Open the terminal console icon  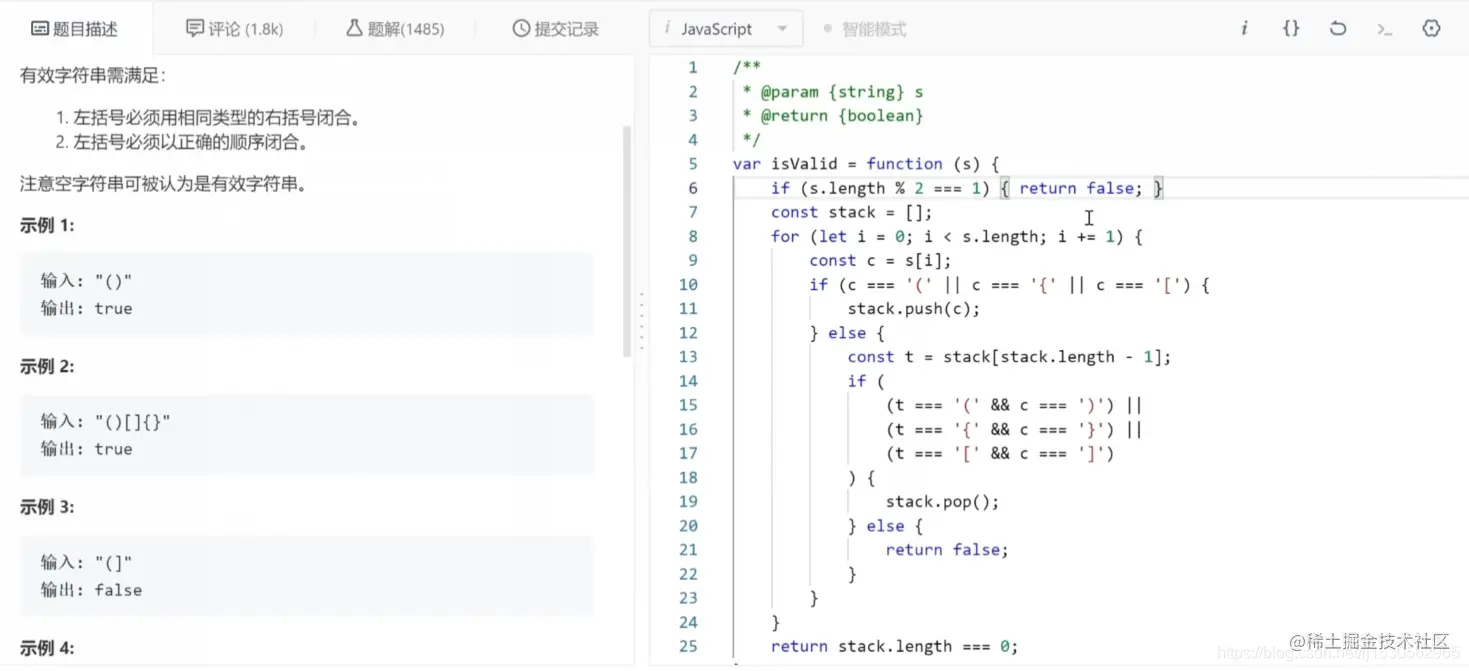[x=1385, y=29]
